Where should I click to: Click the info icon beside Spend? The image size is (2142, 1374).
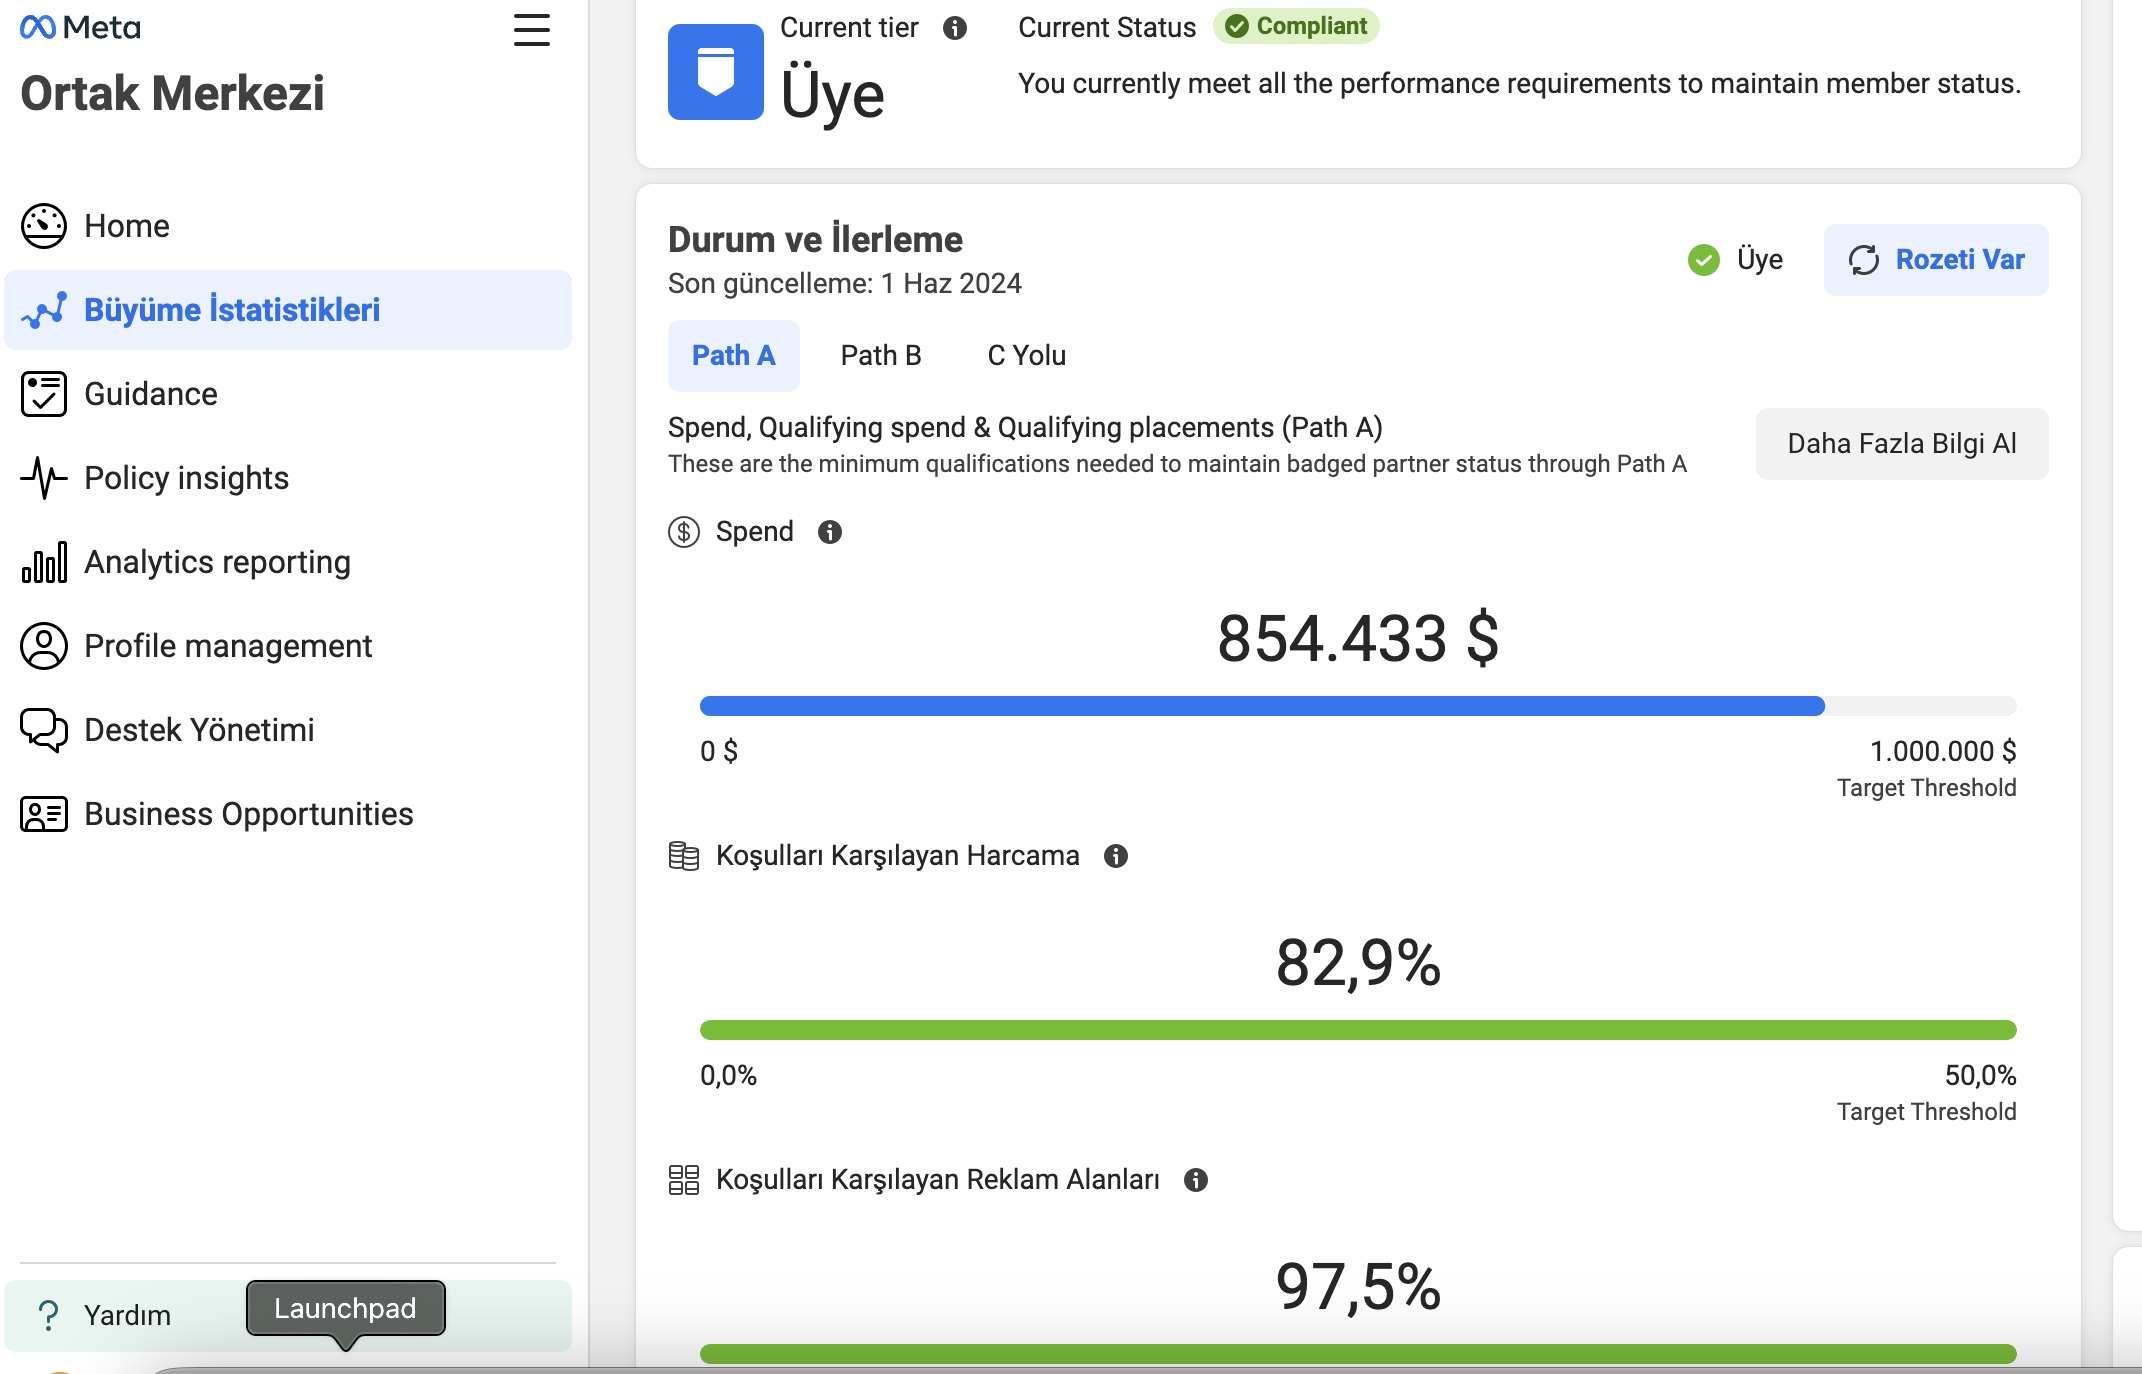(x=830, y=532)
